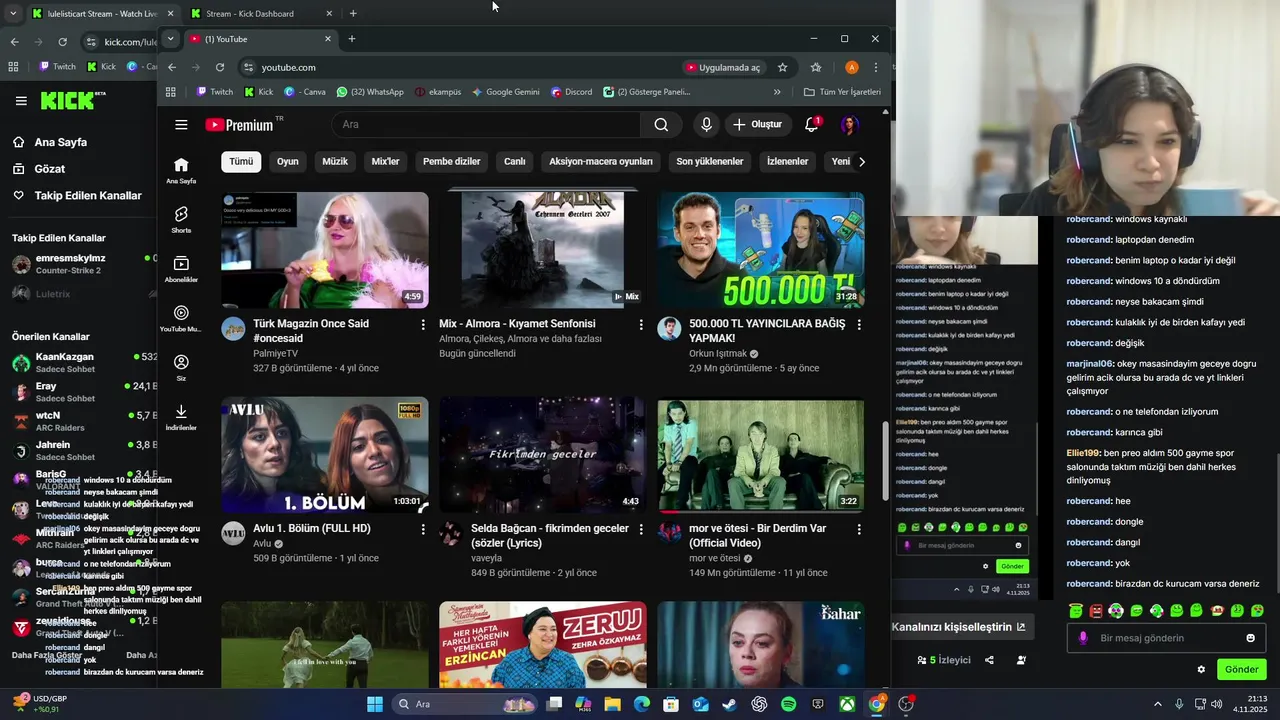The width and height of the screenshot is (1280, 720).
Task: Open emoji picker in Kick chat box
Action: click(1250, 638)
